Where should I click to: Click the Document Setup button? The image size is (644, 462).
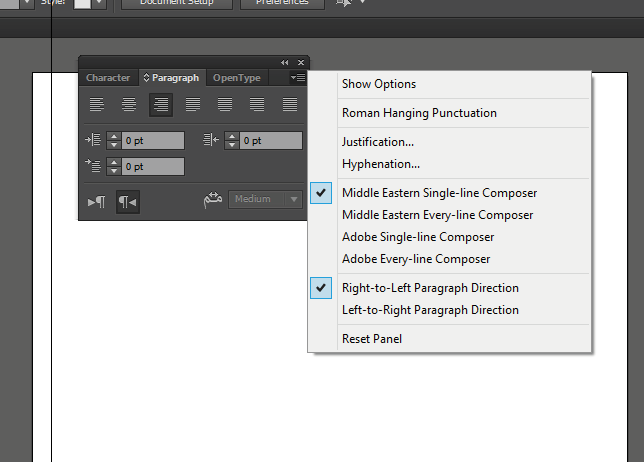pyautogui.click(x=177, y=3)
